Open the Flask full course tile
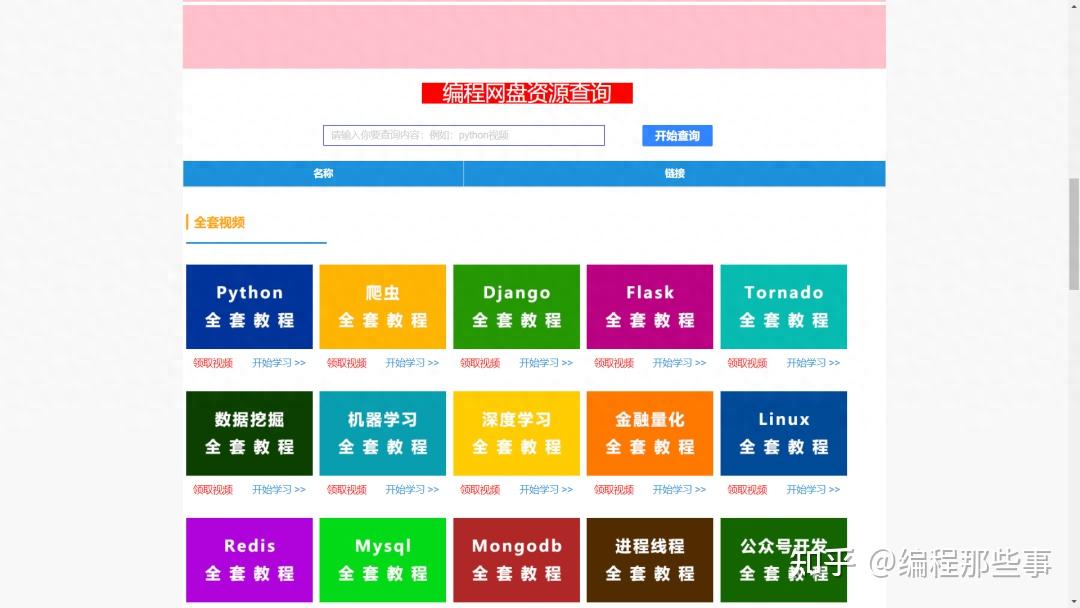Image resolution: width=1080 pixels, height=608 pixels. pyautogui.click(x=650, y=306)
